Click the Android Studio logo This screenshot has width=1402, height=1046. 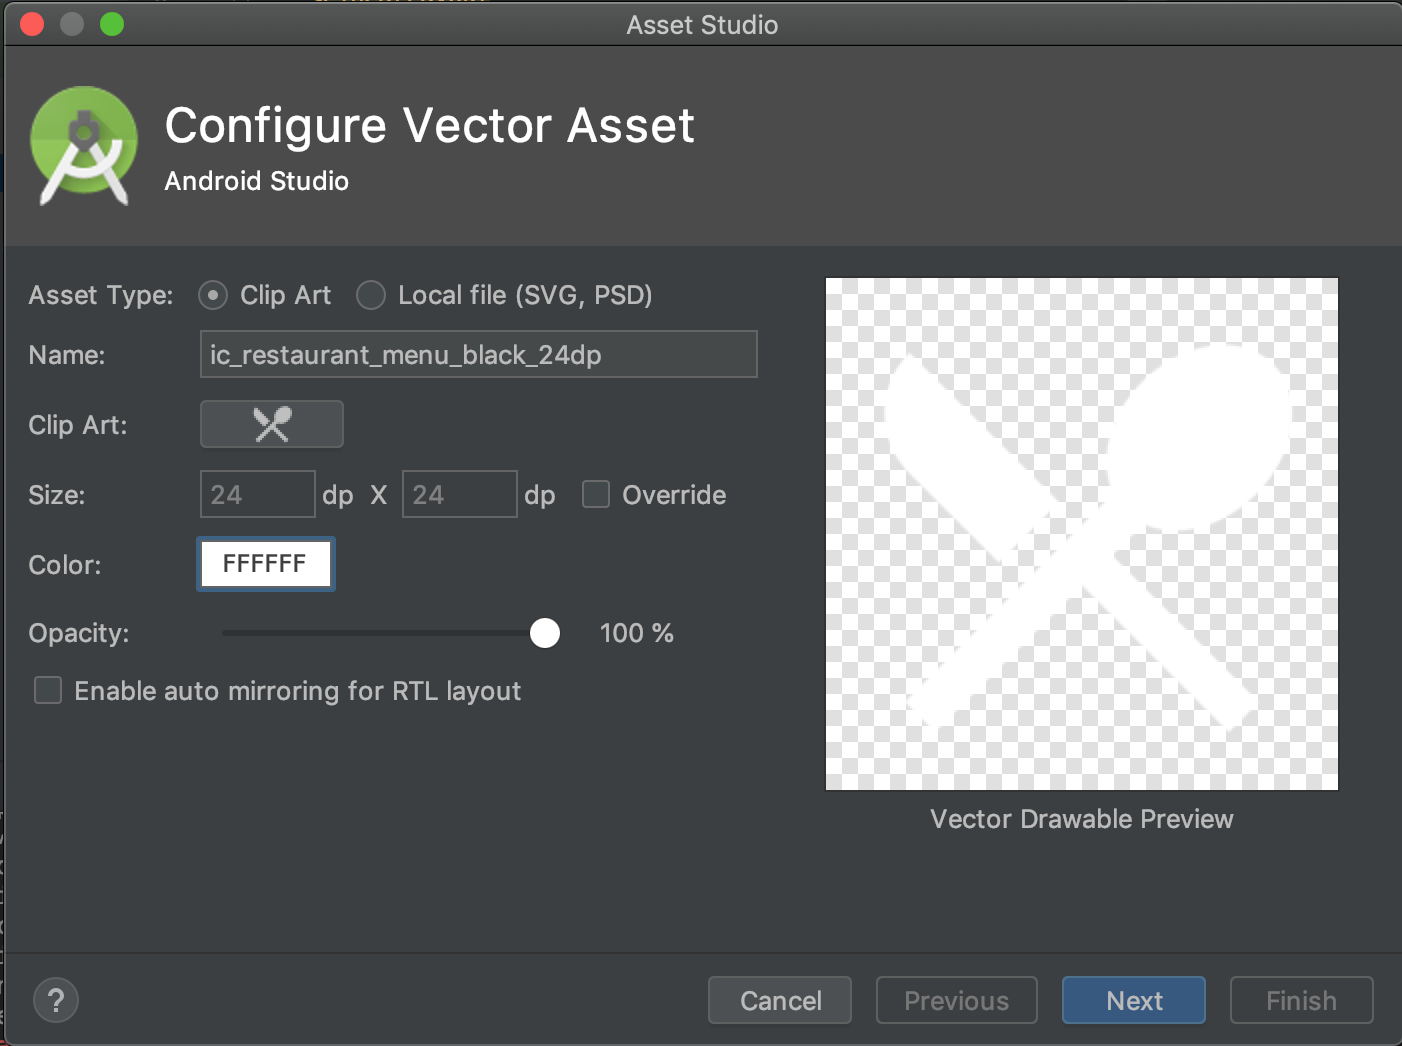tap(84, 145)
